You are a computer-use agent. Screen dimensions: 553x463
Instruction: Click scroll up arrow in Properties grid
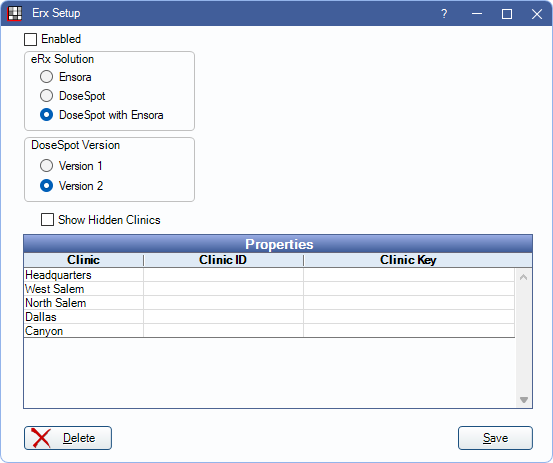523,277
